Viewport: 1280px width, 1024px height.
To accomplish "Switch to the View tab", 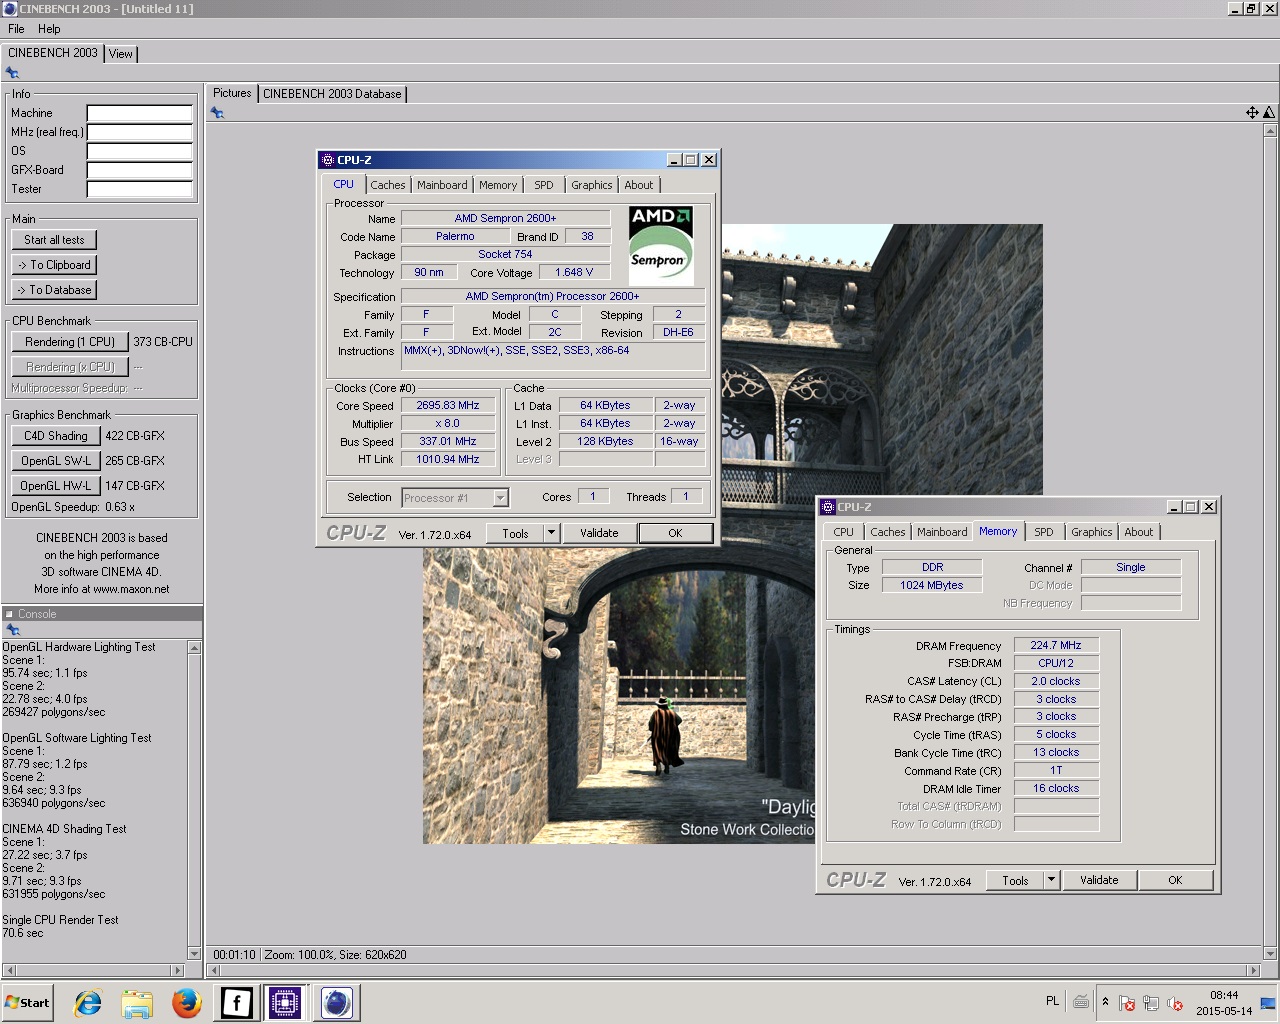I will pos(121,54).
